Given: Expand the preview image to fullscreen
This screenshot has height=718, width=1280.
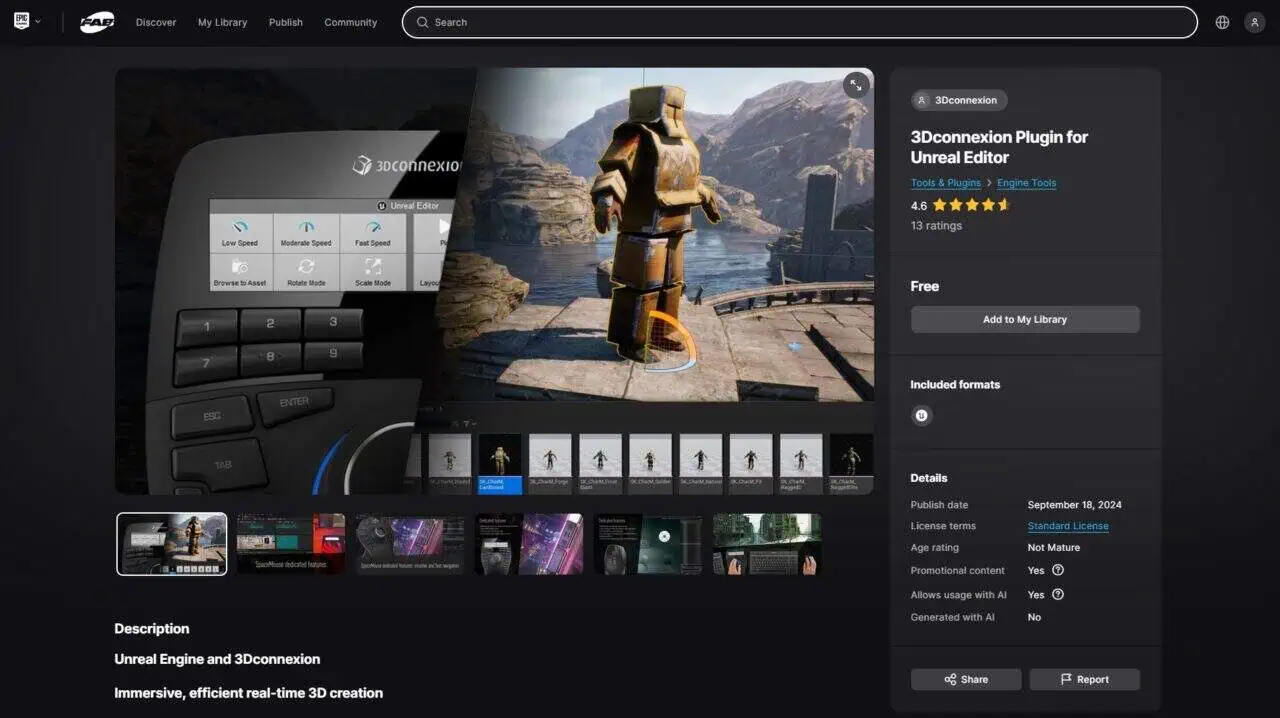Looking at the screenshot, I should (855, 85).
